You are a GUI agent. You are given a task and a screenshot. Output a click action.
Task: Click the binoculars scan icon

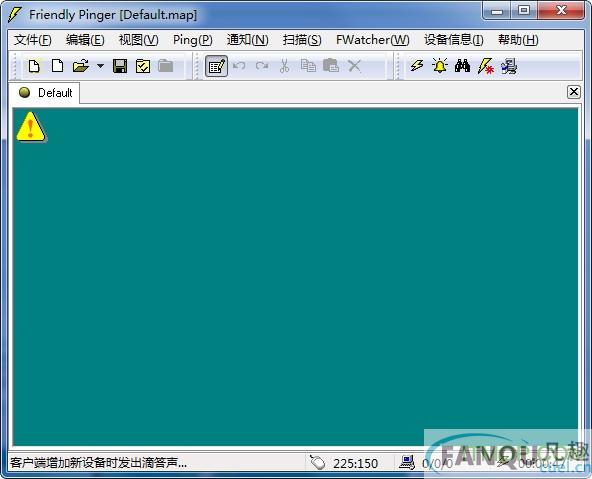pyautogui.click(x=462, y=66)
